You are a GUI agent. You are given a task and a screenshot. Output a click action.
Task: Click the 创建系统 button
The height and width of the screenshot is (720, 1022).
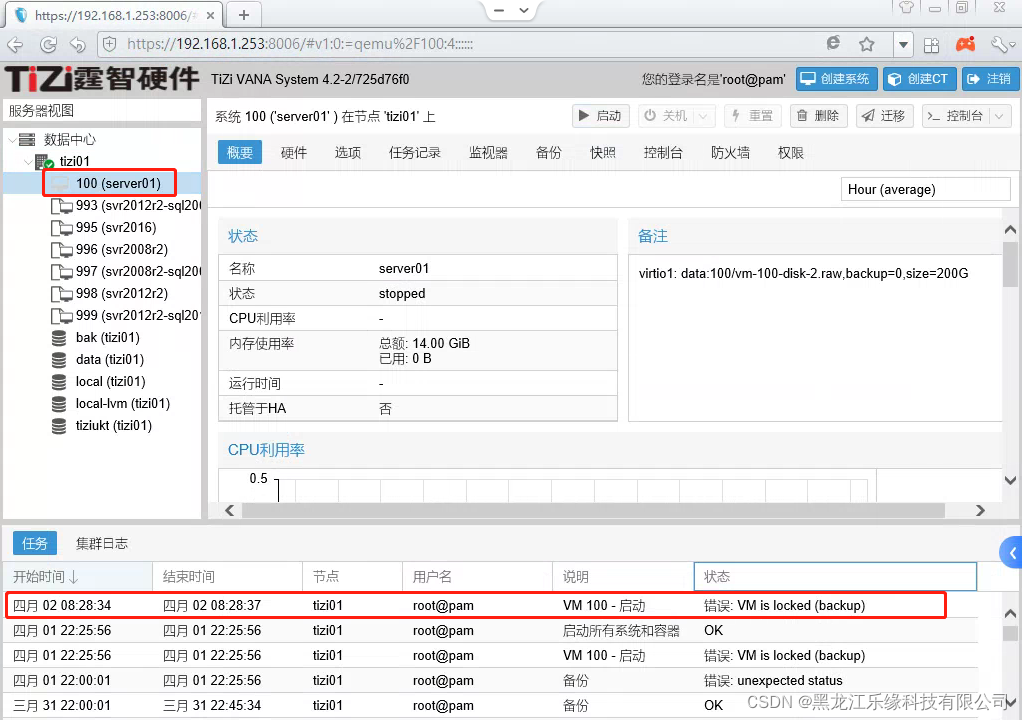[x=836, y=79]
